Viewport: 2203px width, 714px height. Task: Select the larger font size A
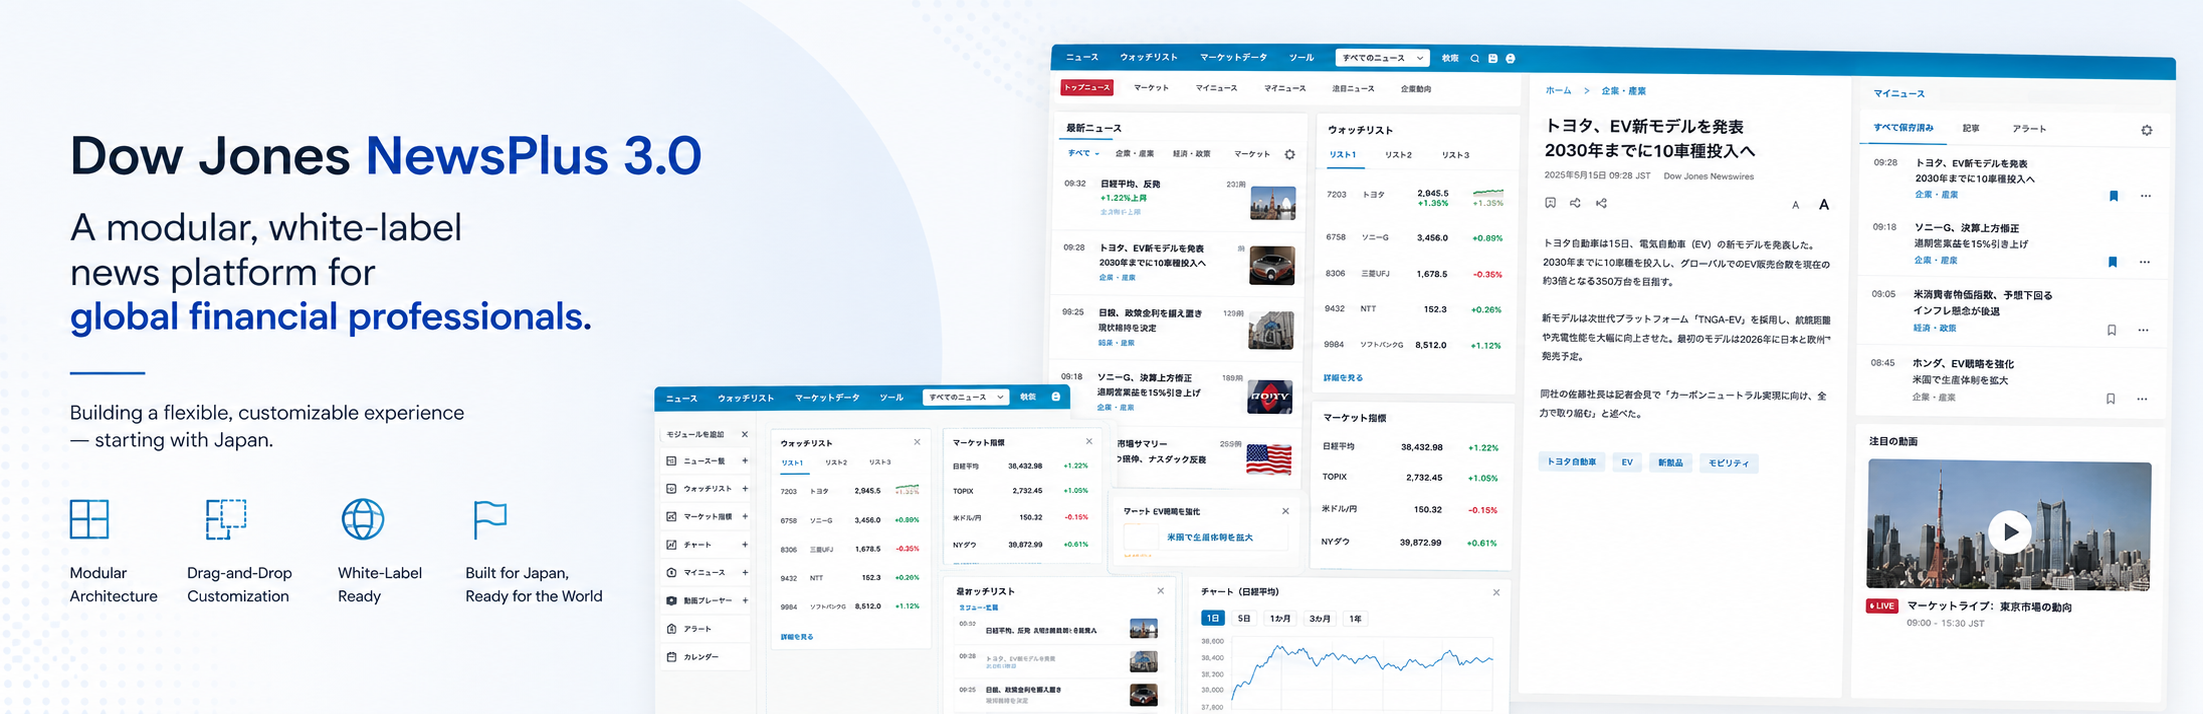click(x=1823, y=204)
